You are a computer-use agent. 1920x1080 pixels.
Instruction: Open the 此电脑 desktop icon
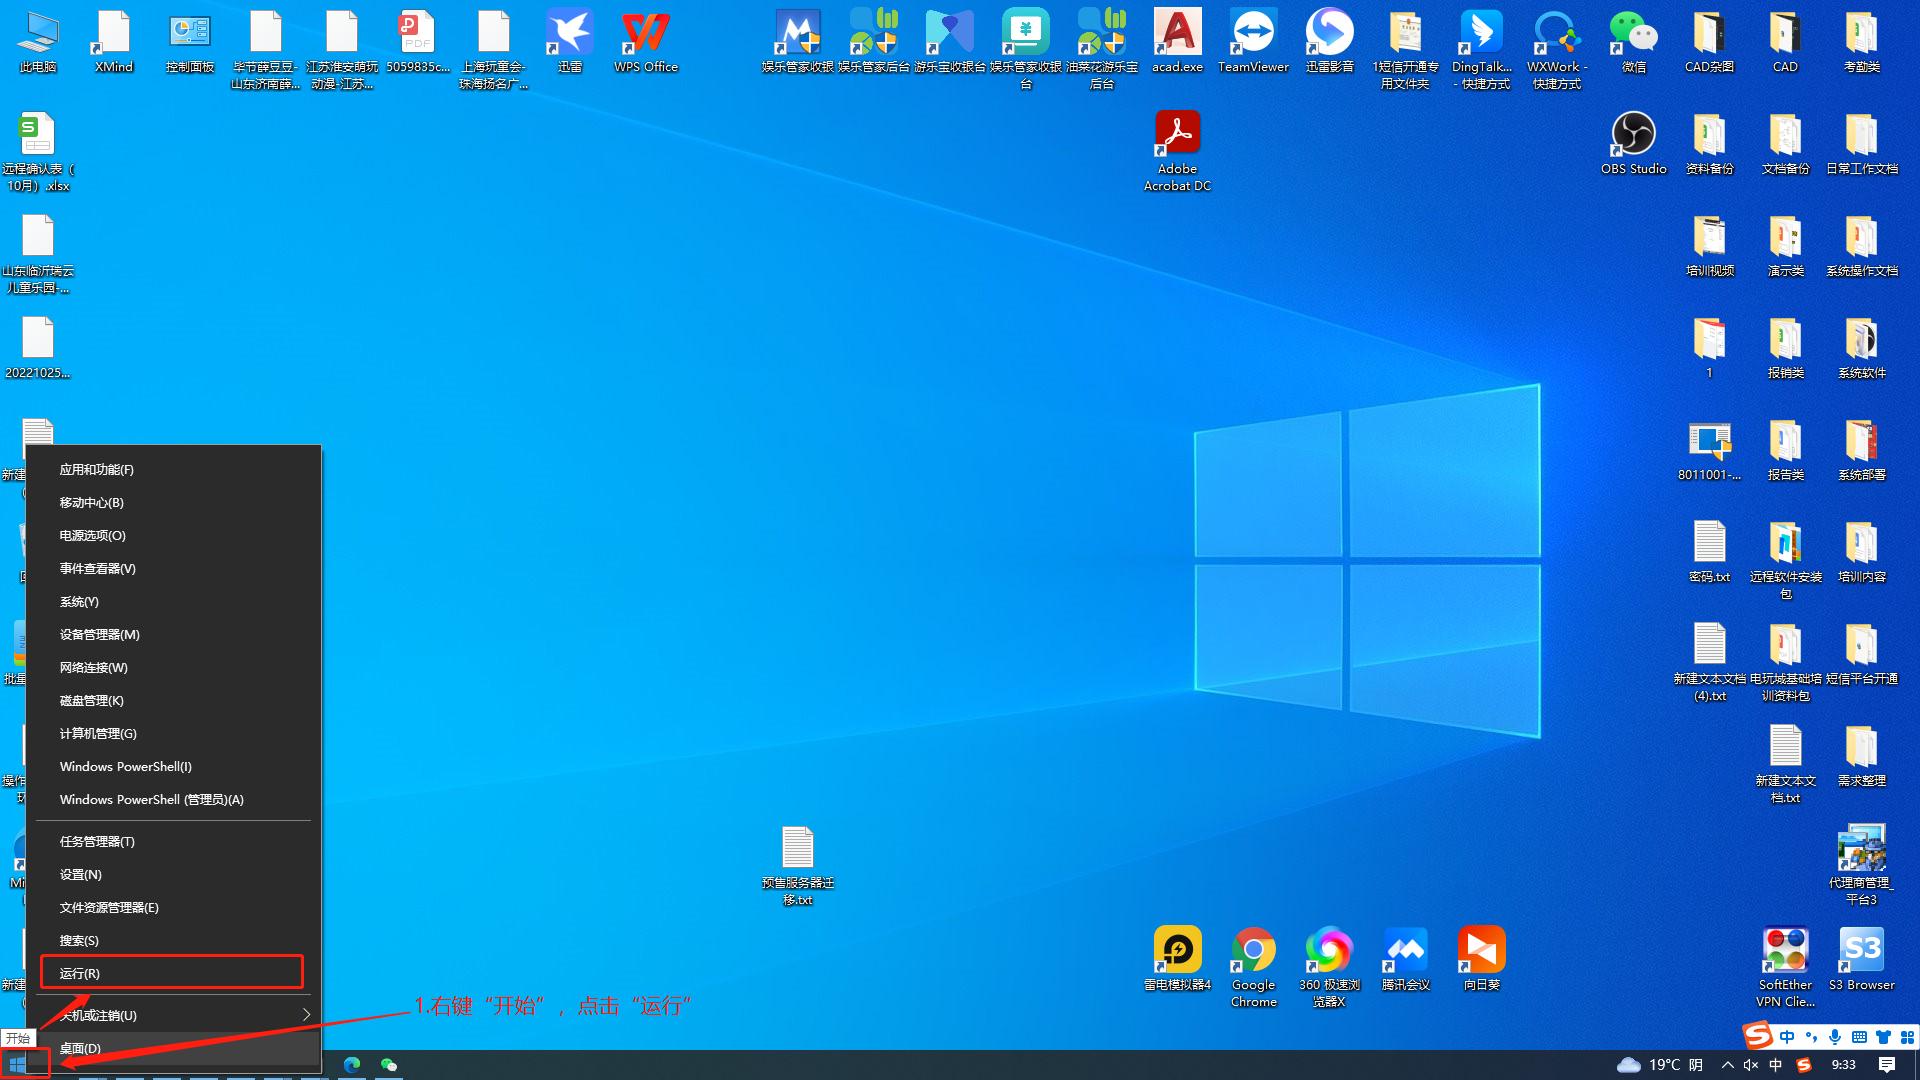point(38,42)
